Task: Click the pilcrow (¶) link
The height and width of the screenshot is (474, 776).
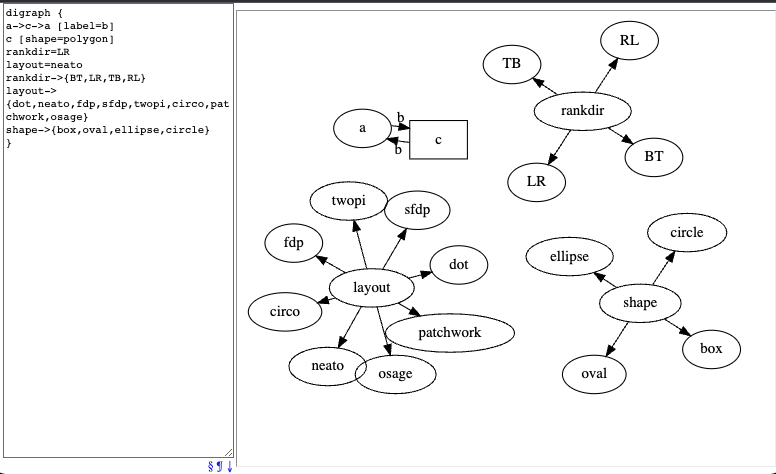Action: point(219,466)
